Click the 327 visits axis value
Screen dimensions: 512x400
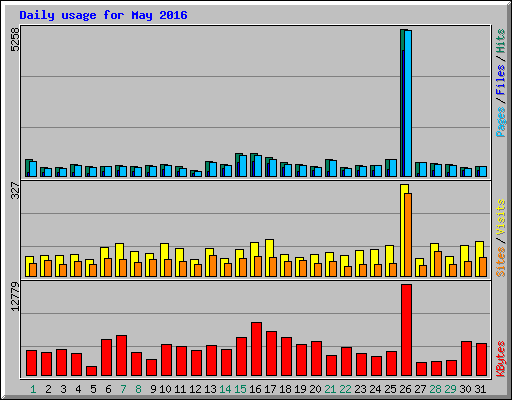[x=15, y=190]
